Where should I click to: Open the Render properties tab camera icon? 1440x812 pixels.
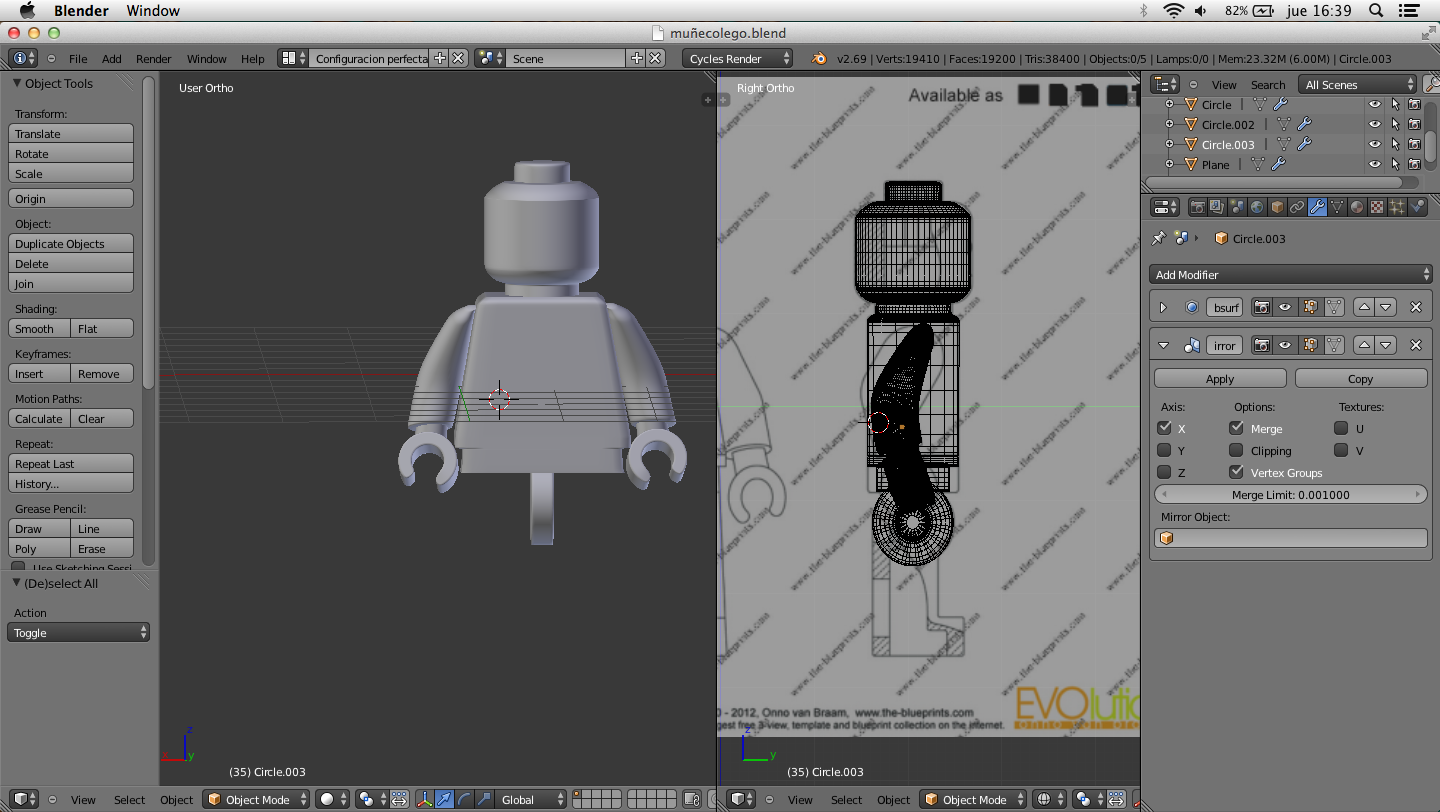pyautogui.click(x=1197, y=207)
